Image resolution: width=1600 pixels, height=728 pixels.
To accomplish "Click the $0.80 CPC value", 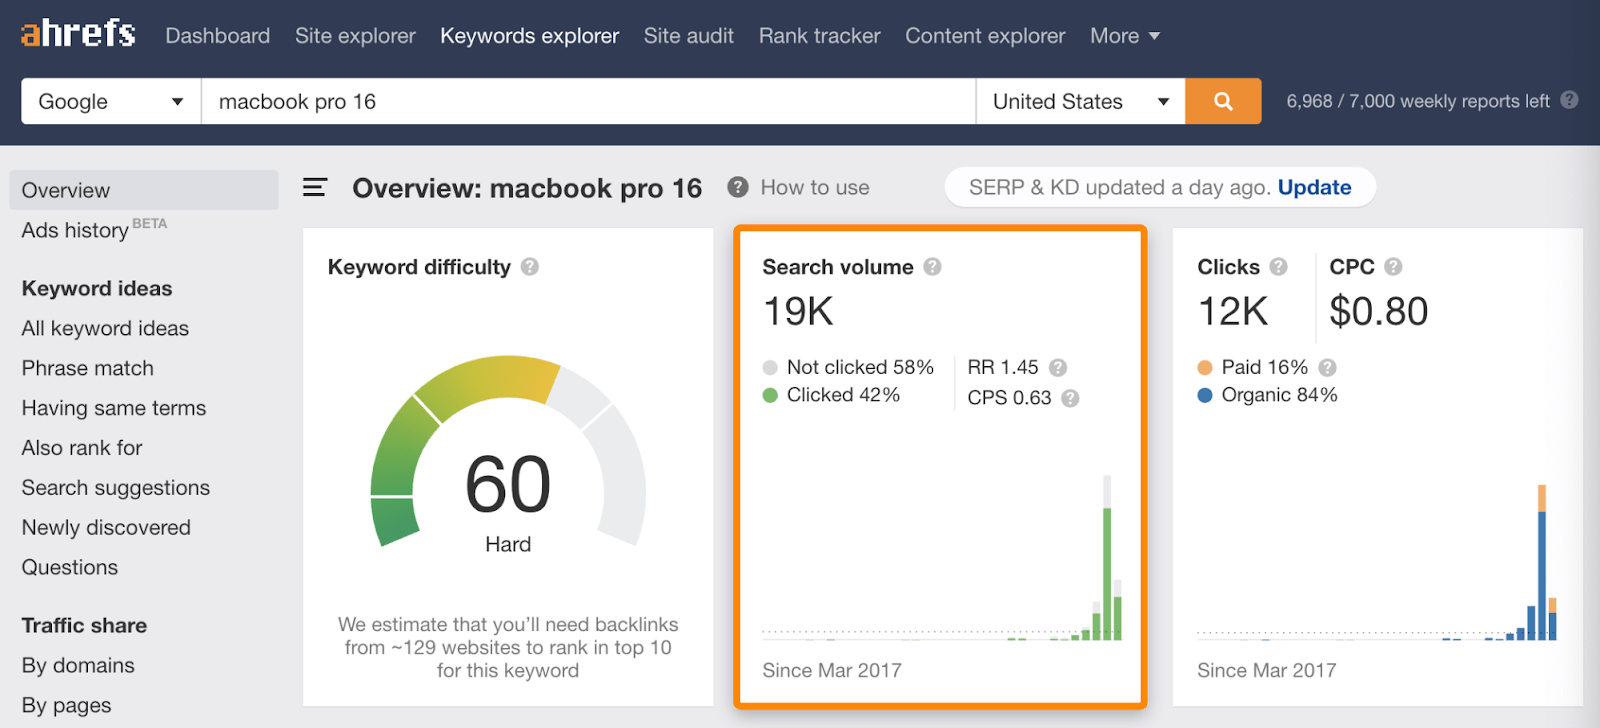I will (x=1379, y=311).
